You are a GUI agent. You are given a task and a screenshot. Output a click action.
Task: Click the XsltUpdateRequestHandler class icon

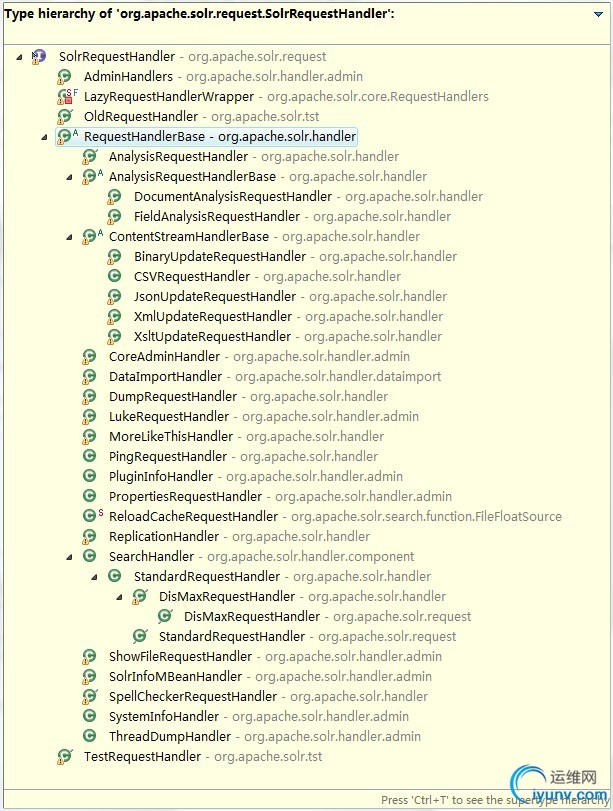tap(114, 336)
